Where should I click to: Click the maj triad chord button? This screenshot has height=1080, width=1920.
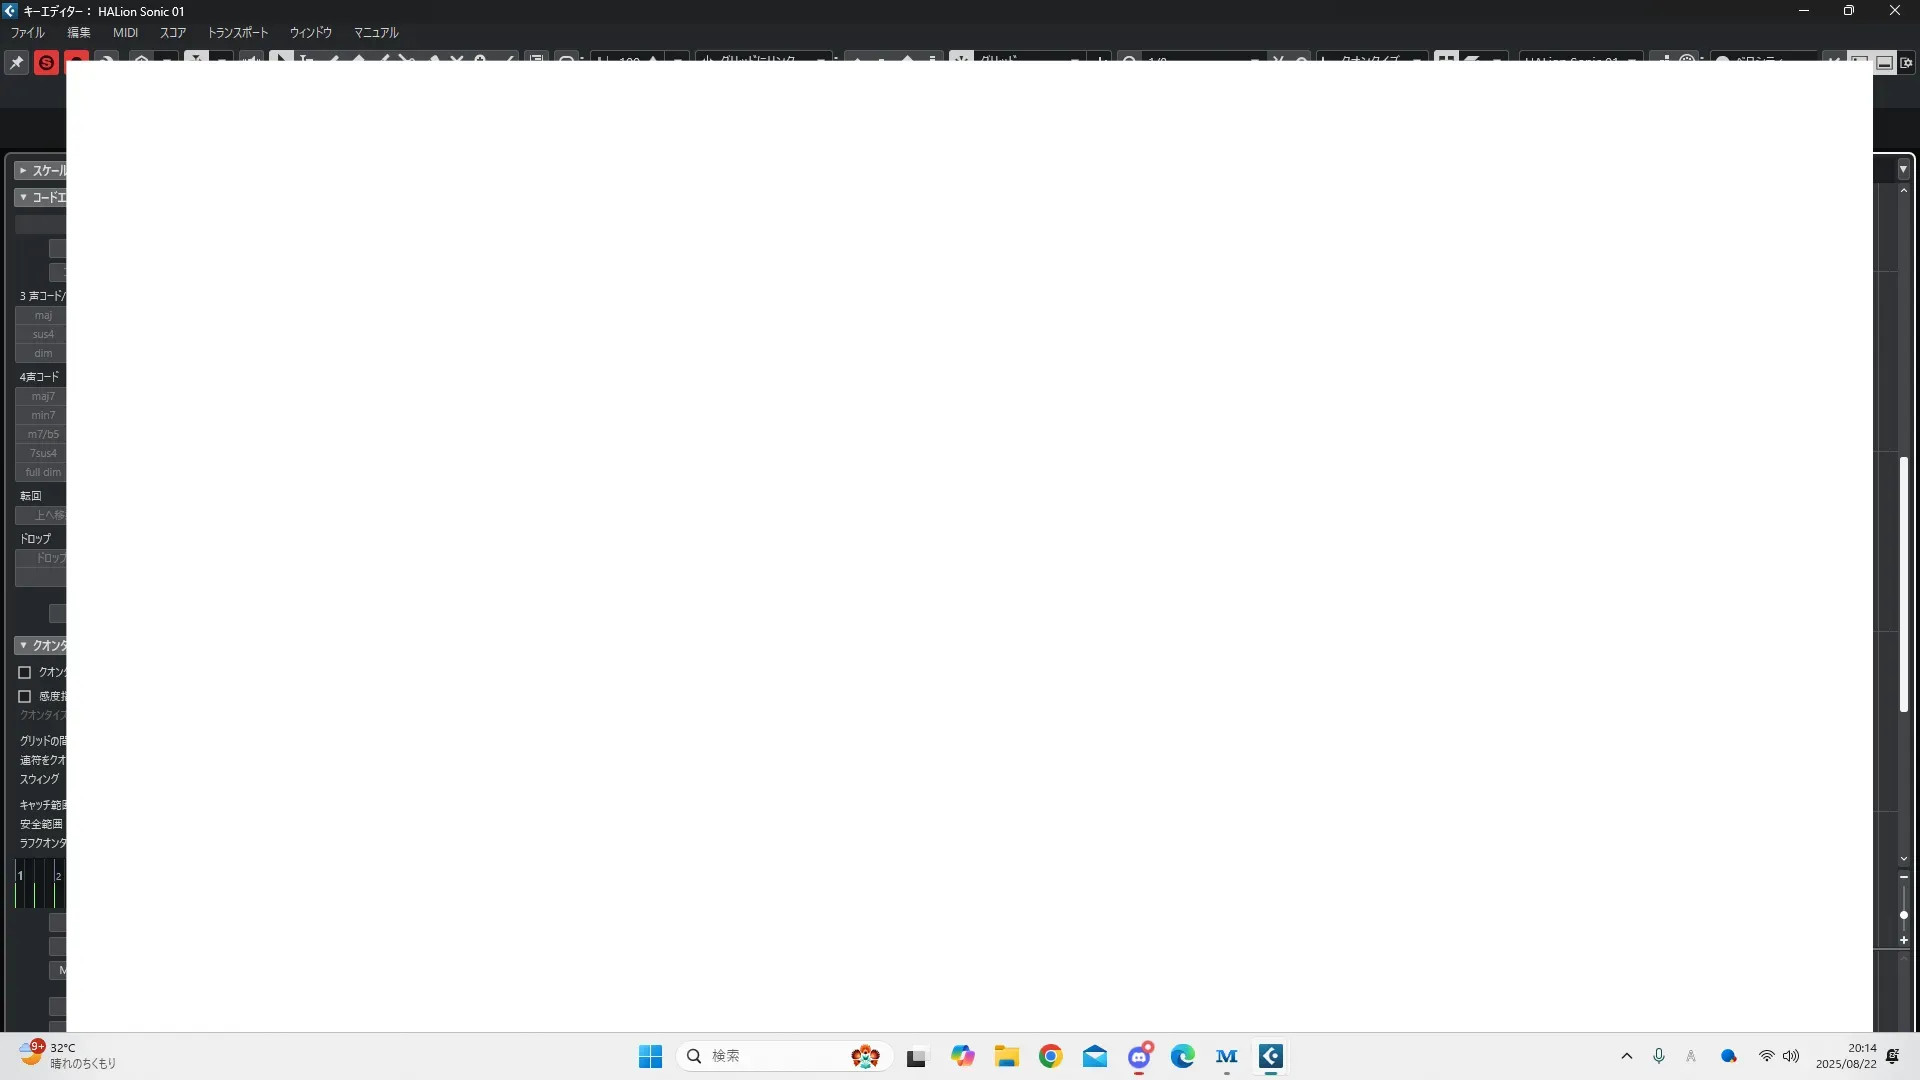(x=42, y=315)
